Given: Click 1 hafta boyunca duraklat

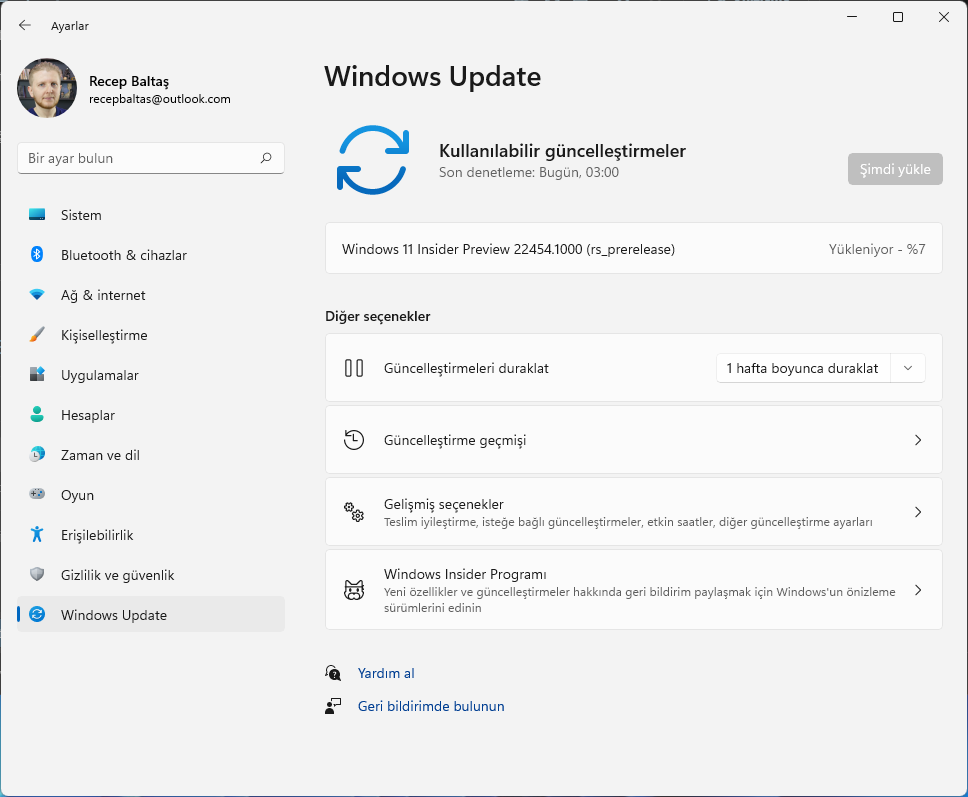Looking at the screenshot, I should point(802,368).
